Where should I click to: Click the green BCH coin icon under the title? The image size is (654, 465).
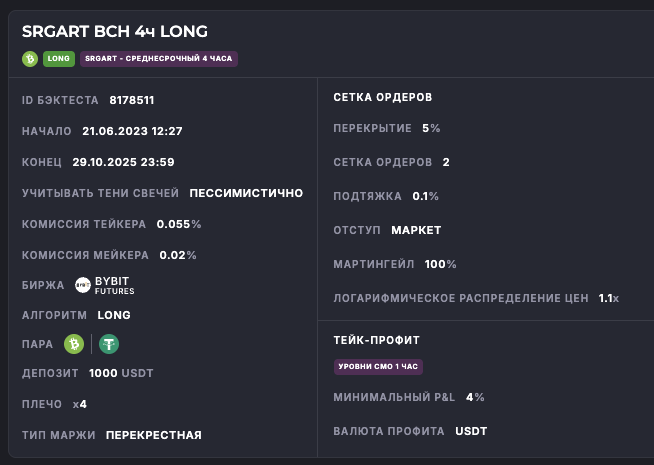30,59
